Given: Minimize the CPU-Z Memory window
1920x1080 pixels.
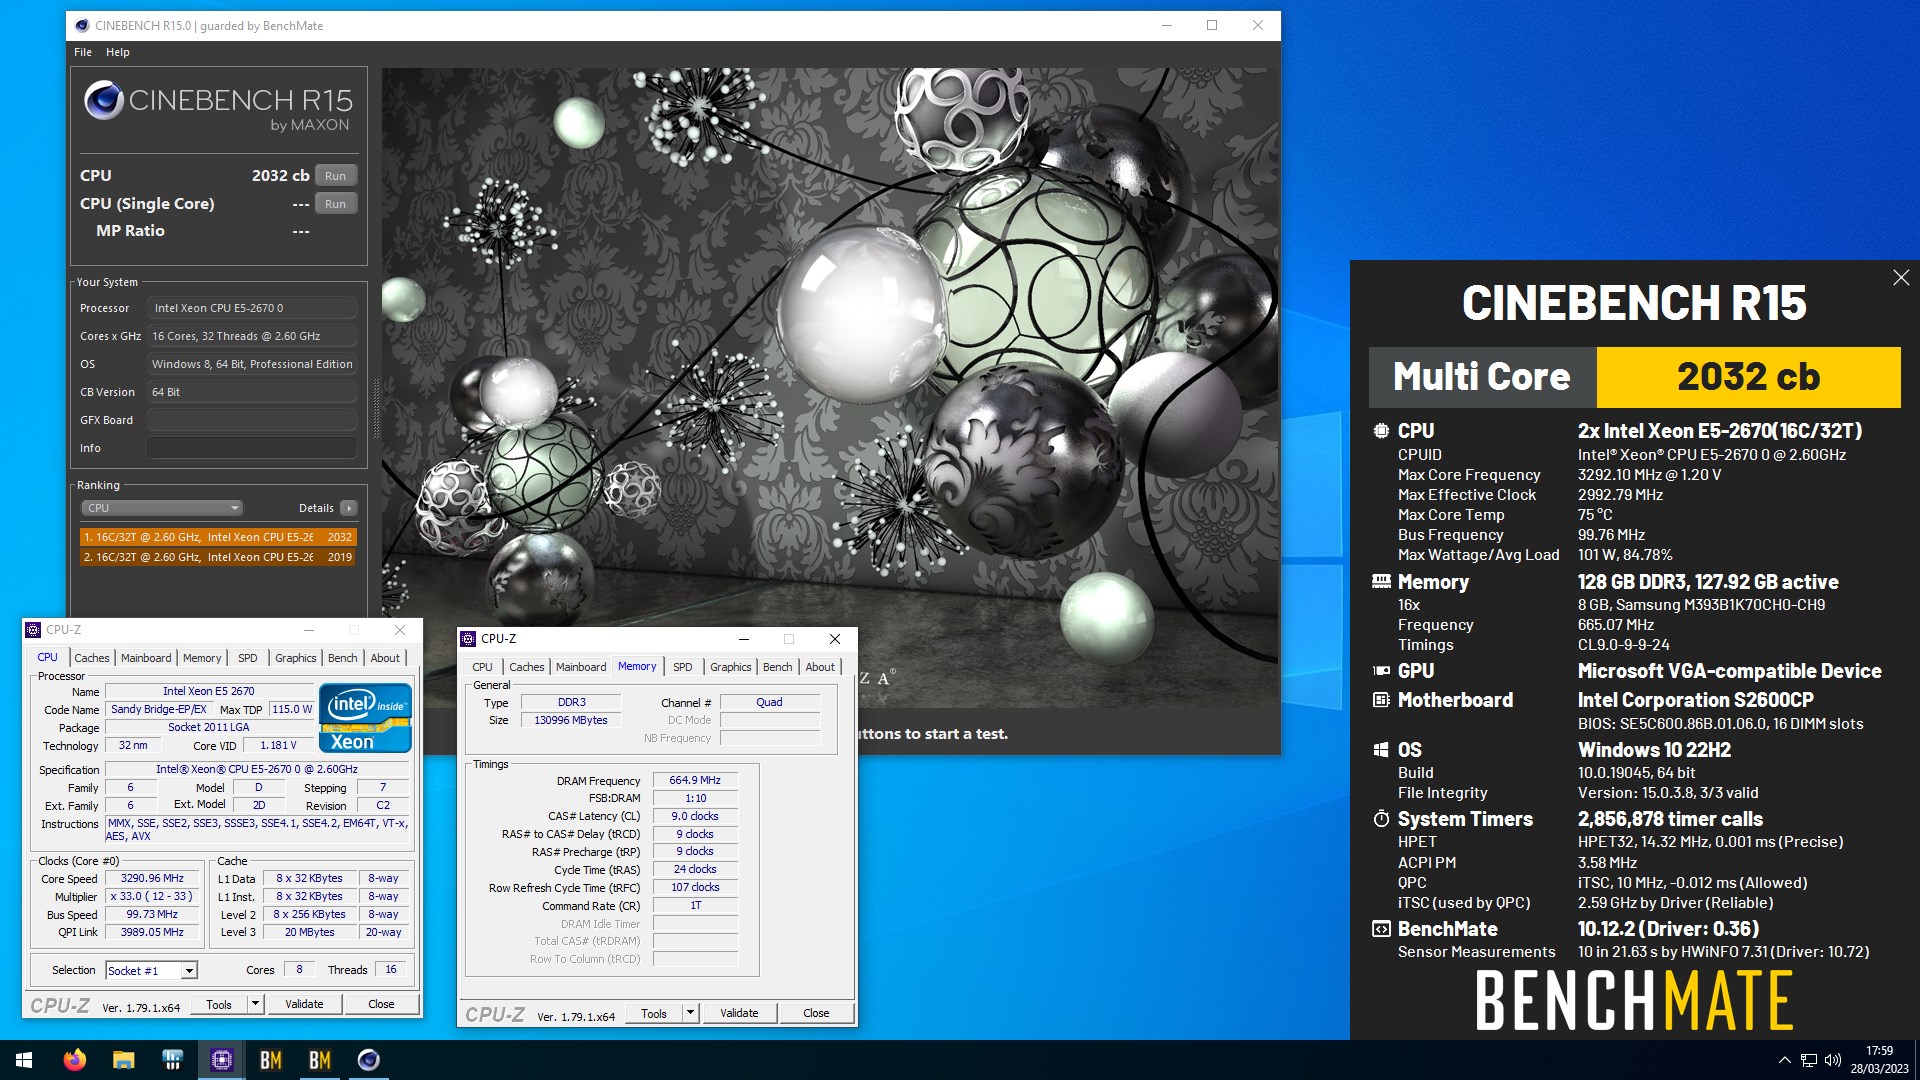Looking at the screenshot, I should [x=743, y=639].
